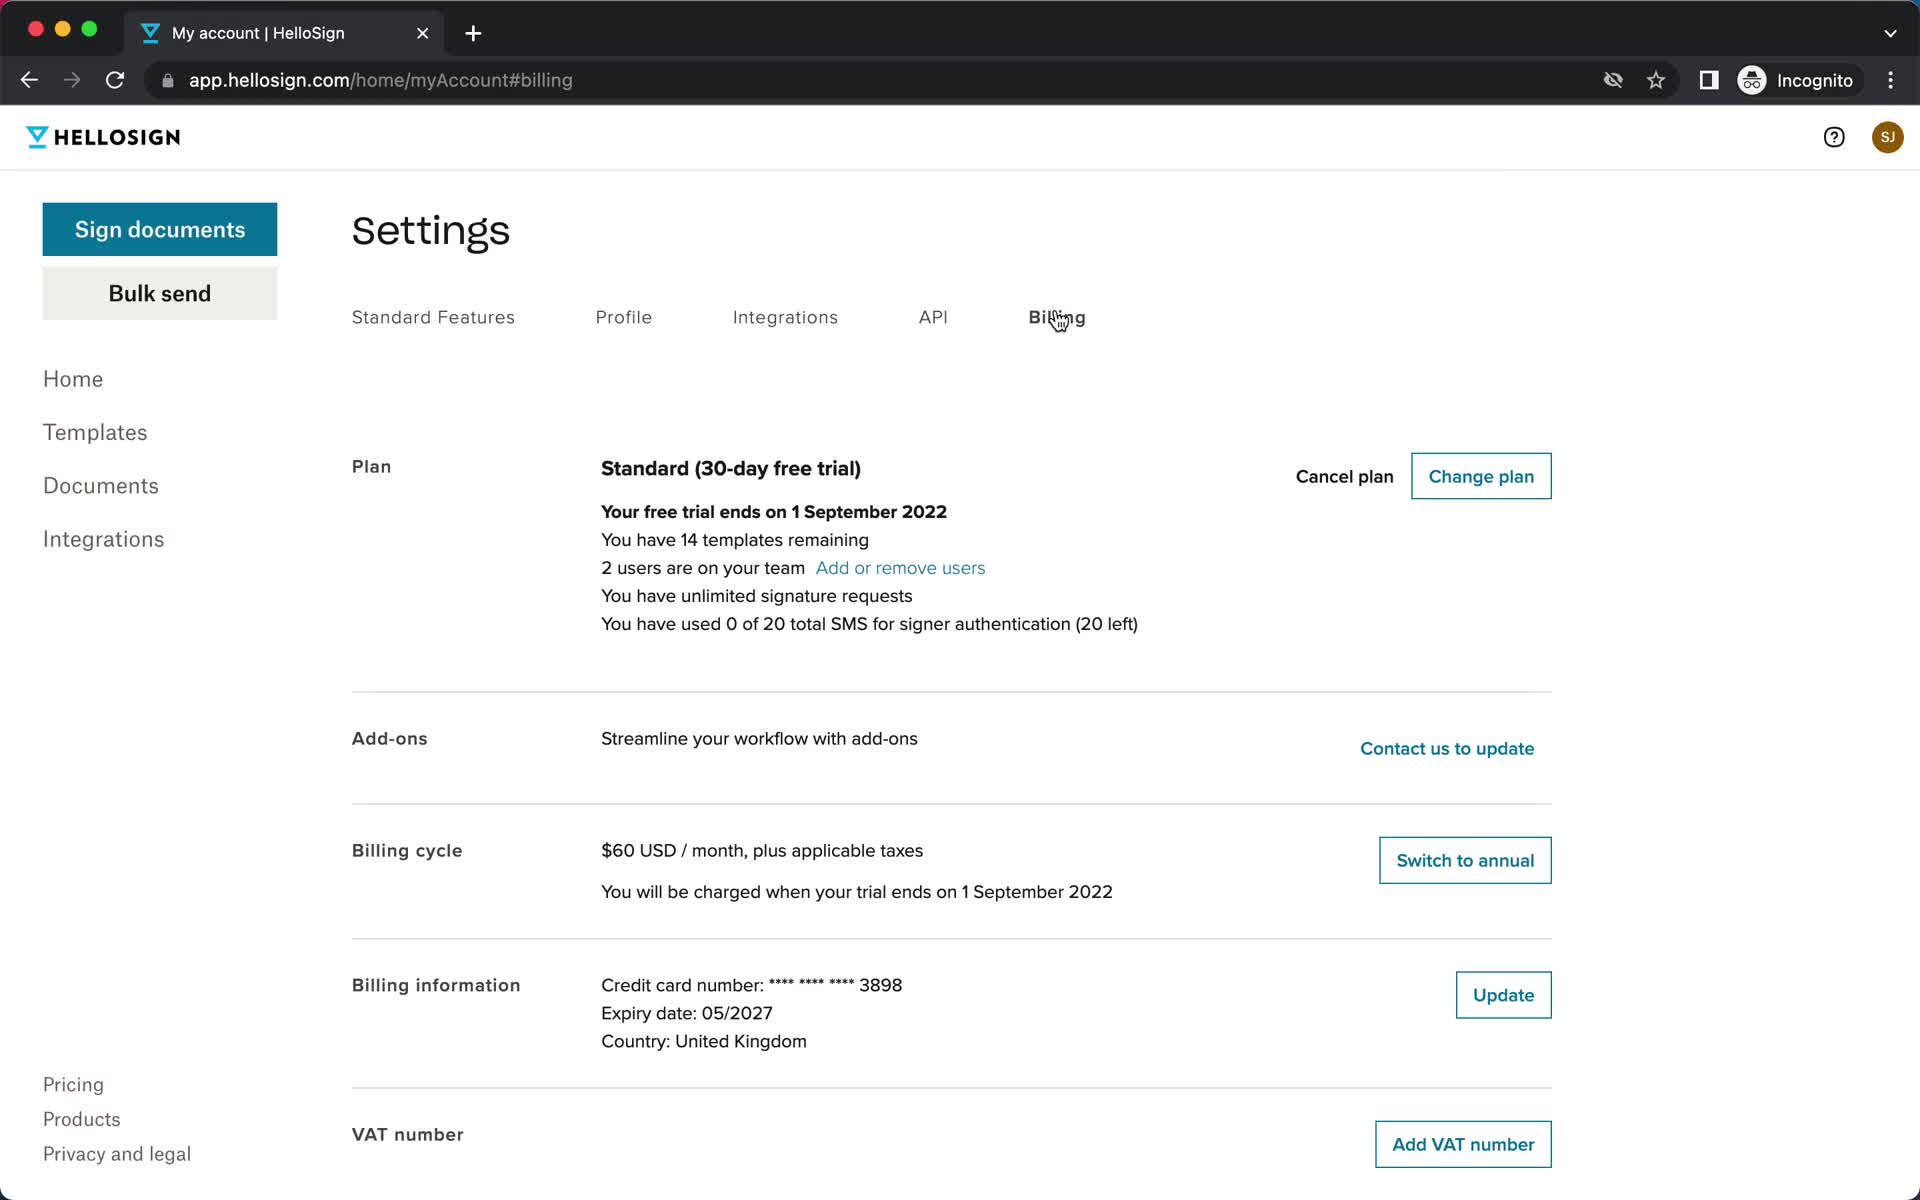Screen dimensions: 1920x1200
Task: Reload the page
Action: (115, 80)
